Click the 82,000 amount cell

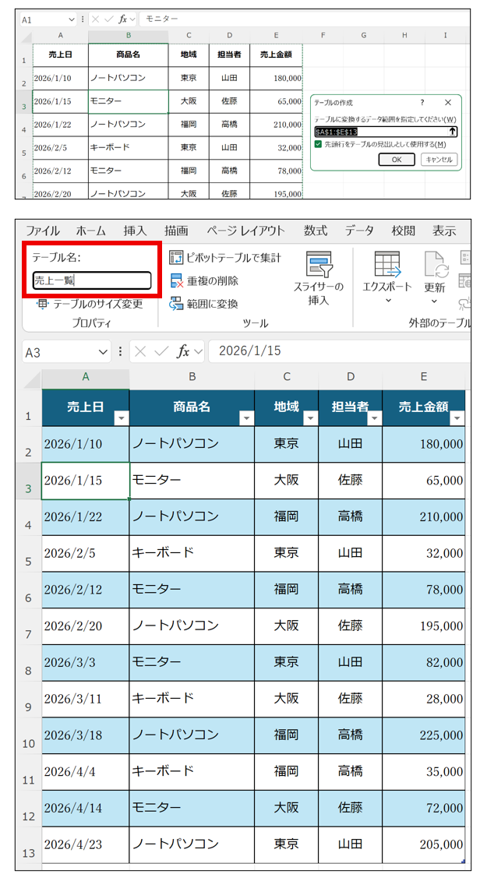click(x=424, y=662)
